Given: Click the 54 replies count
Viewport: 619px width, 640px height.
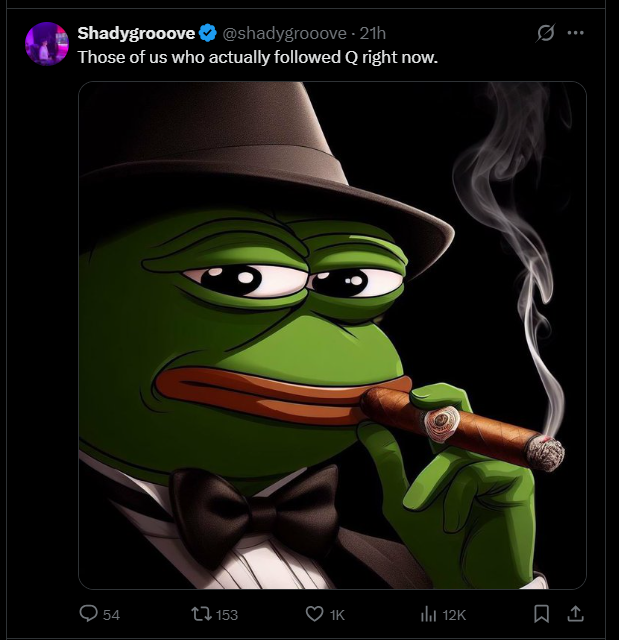Looking at the screenshot, I should (111, 615).
